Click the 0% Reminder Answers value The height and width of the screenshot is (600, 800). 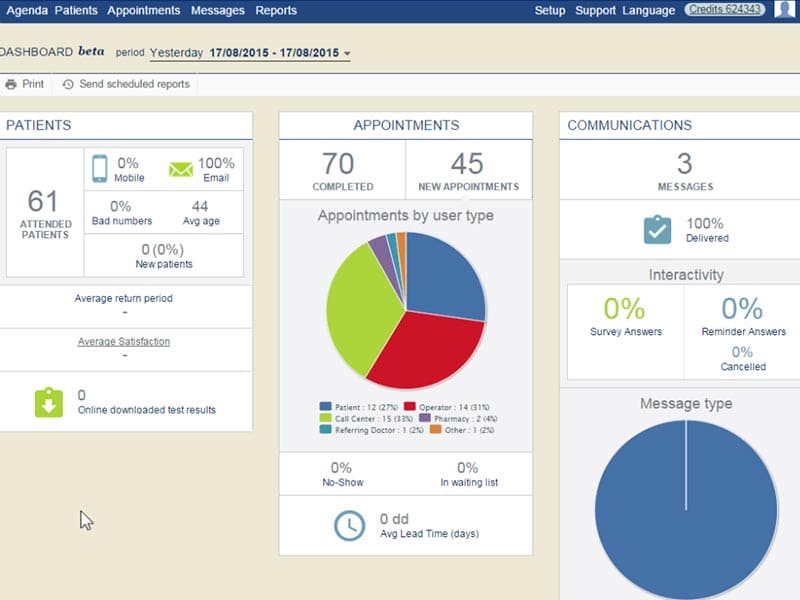pos(742,309)
